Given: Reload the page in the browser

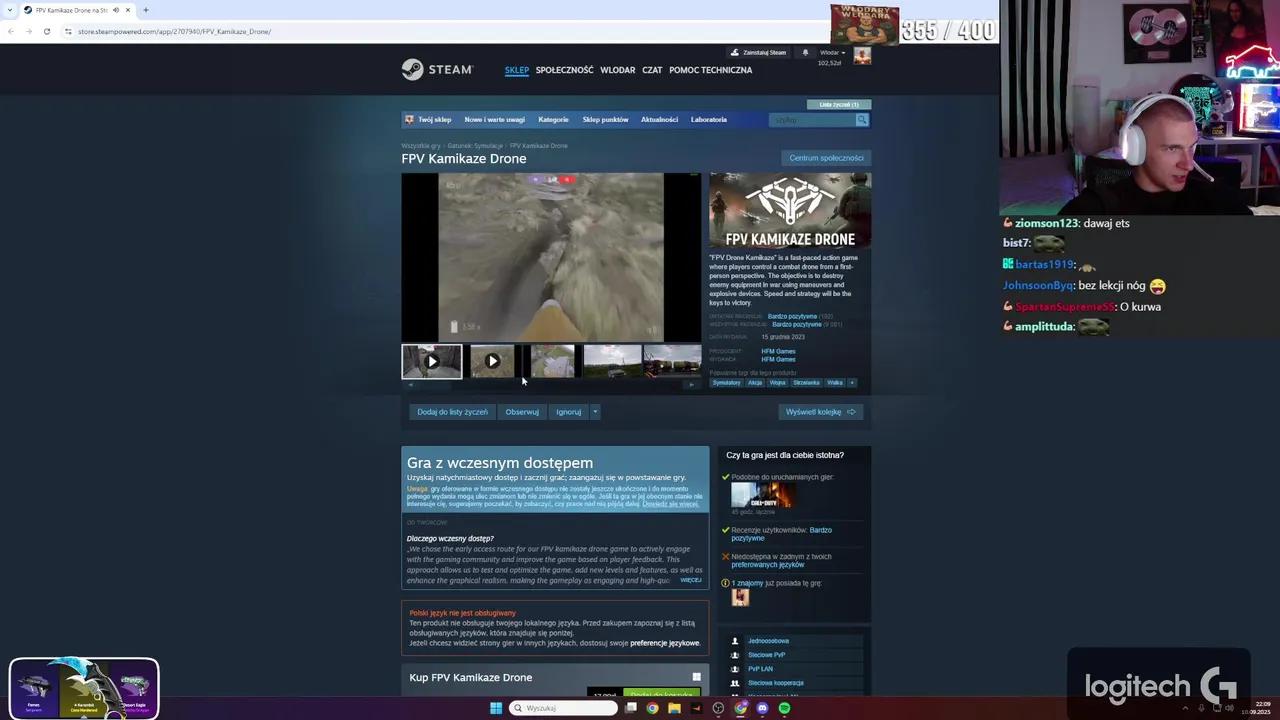Looking at the screenshot, I should [x=46, y=31].
